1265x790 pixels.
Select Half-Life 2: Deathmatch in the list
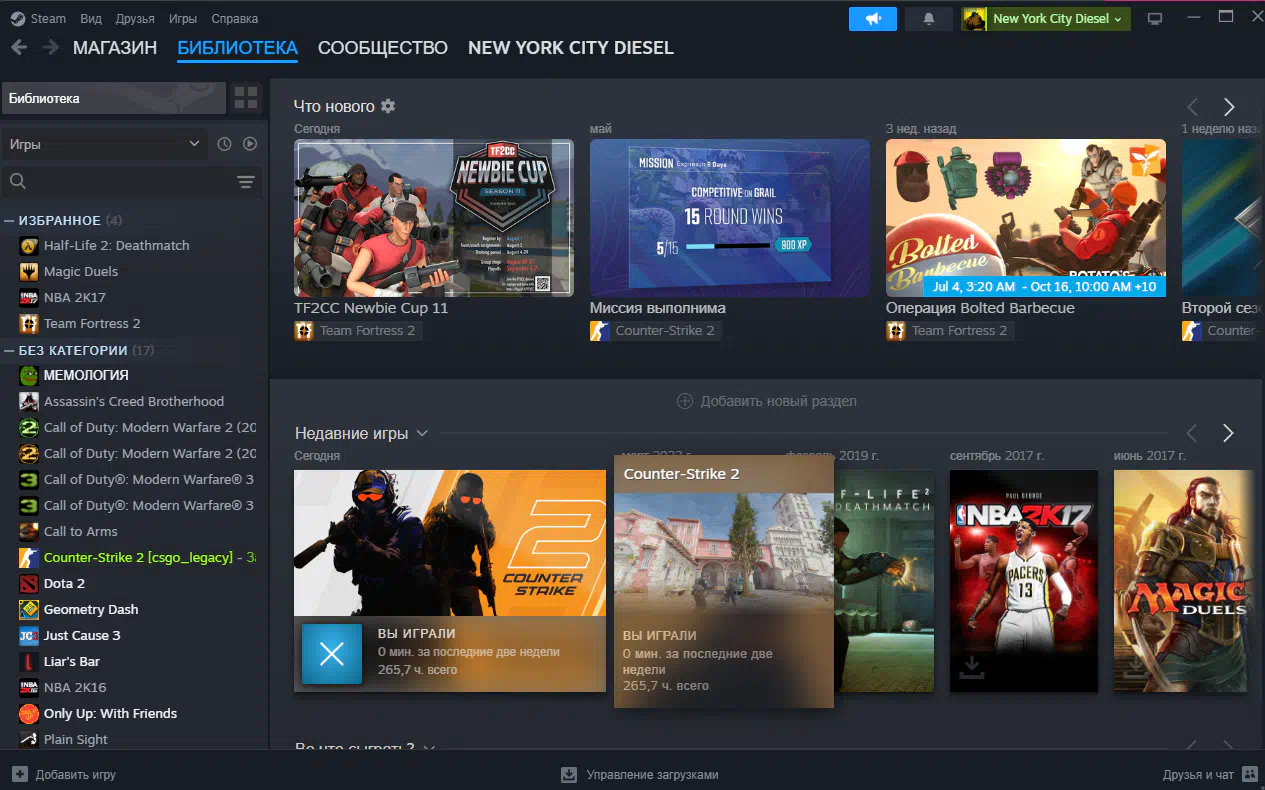coord(116,245)
